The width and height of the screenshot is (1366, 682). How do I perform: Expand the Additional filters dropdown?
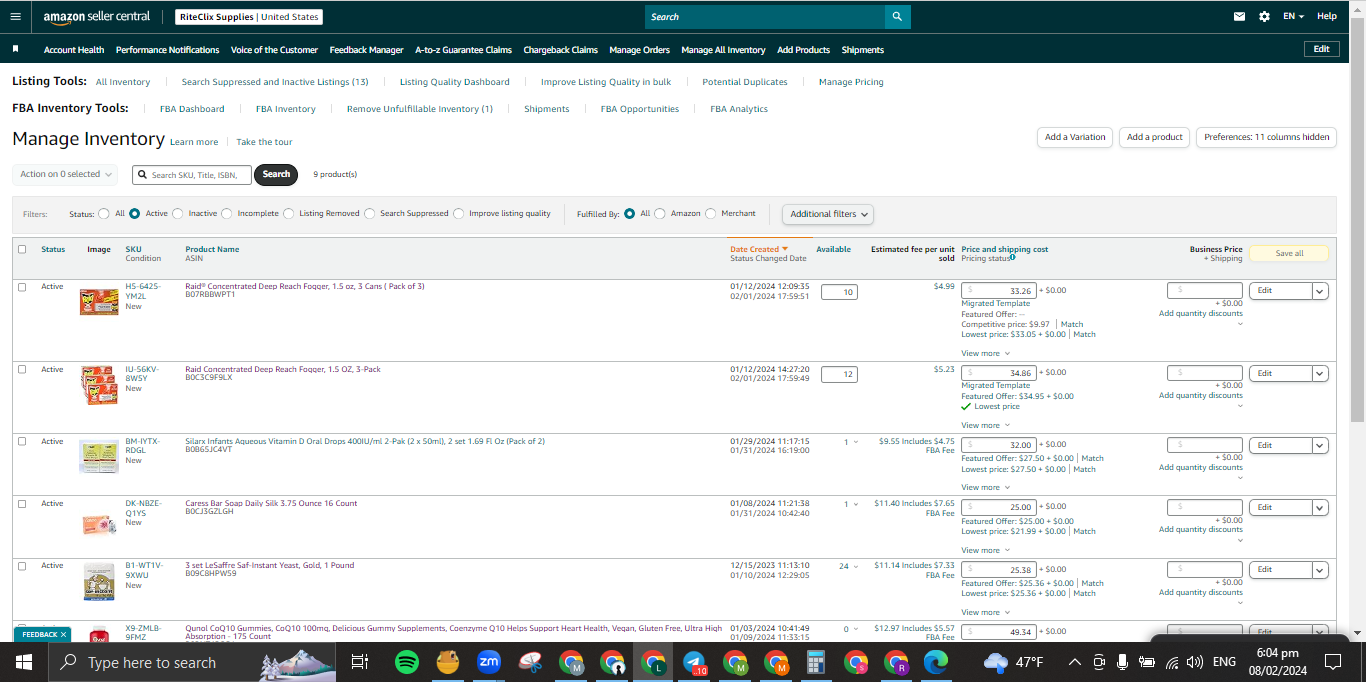point(828,214)
